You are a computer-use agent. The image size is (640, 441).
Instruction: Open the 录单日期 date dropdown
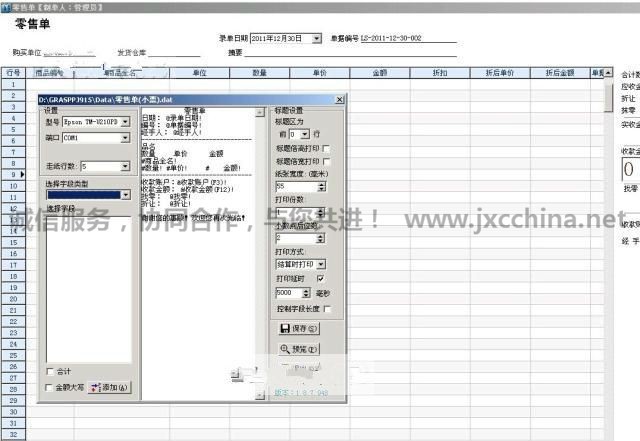coord(316,38)
